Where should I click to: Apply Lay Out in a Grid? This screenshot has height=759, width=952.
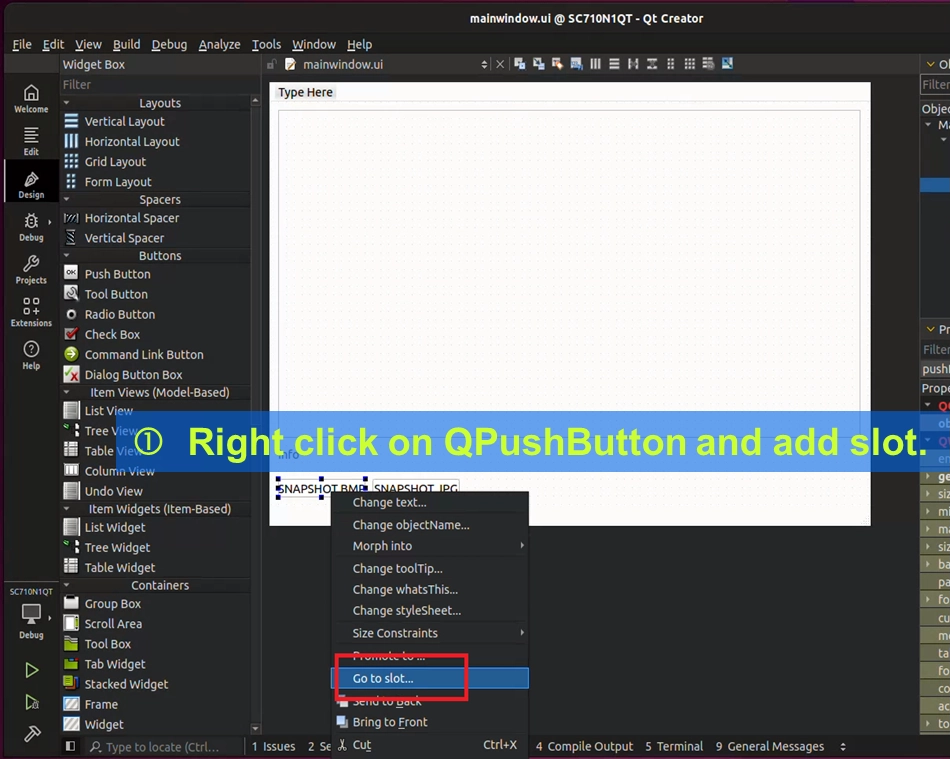point(690,64)
